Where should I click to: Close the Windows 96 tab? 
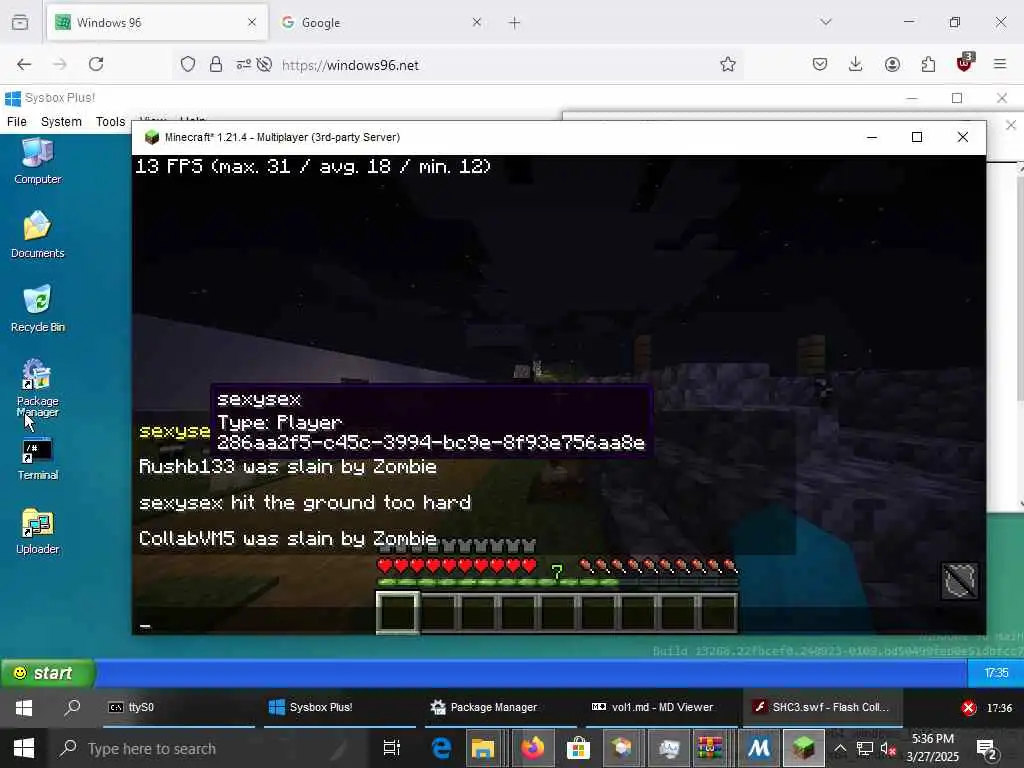coord(252,22)
